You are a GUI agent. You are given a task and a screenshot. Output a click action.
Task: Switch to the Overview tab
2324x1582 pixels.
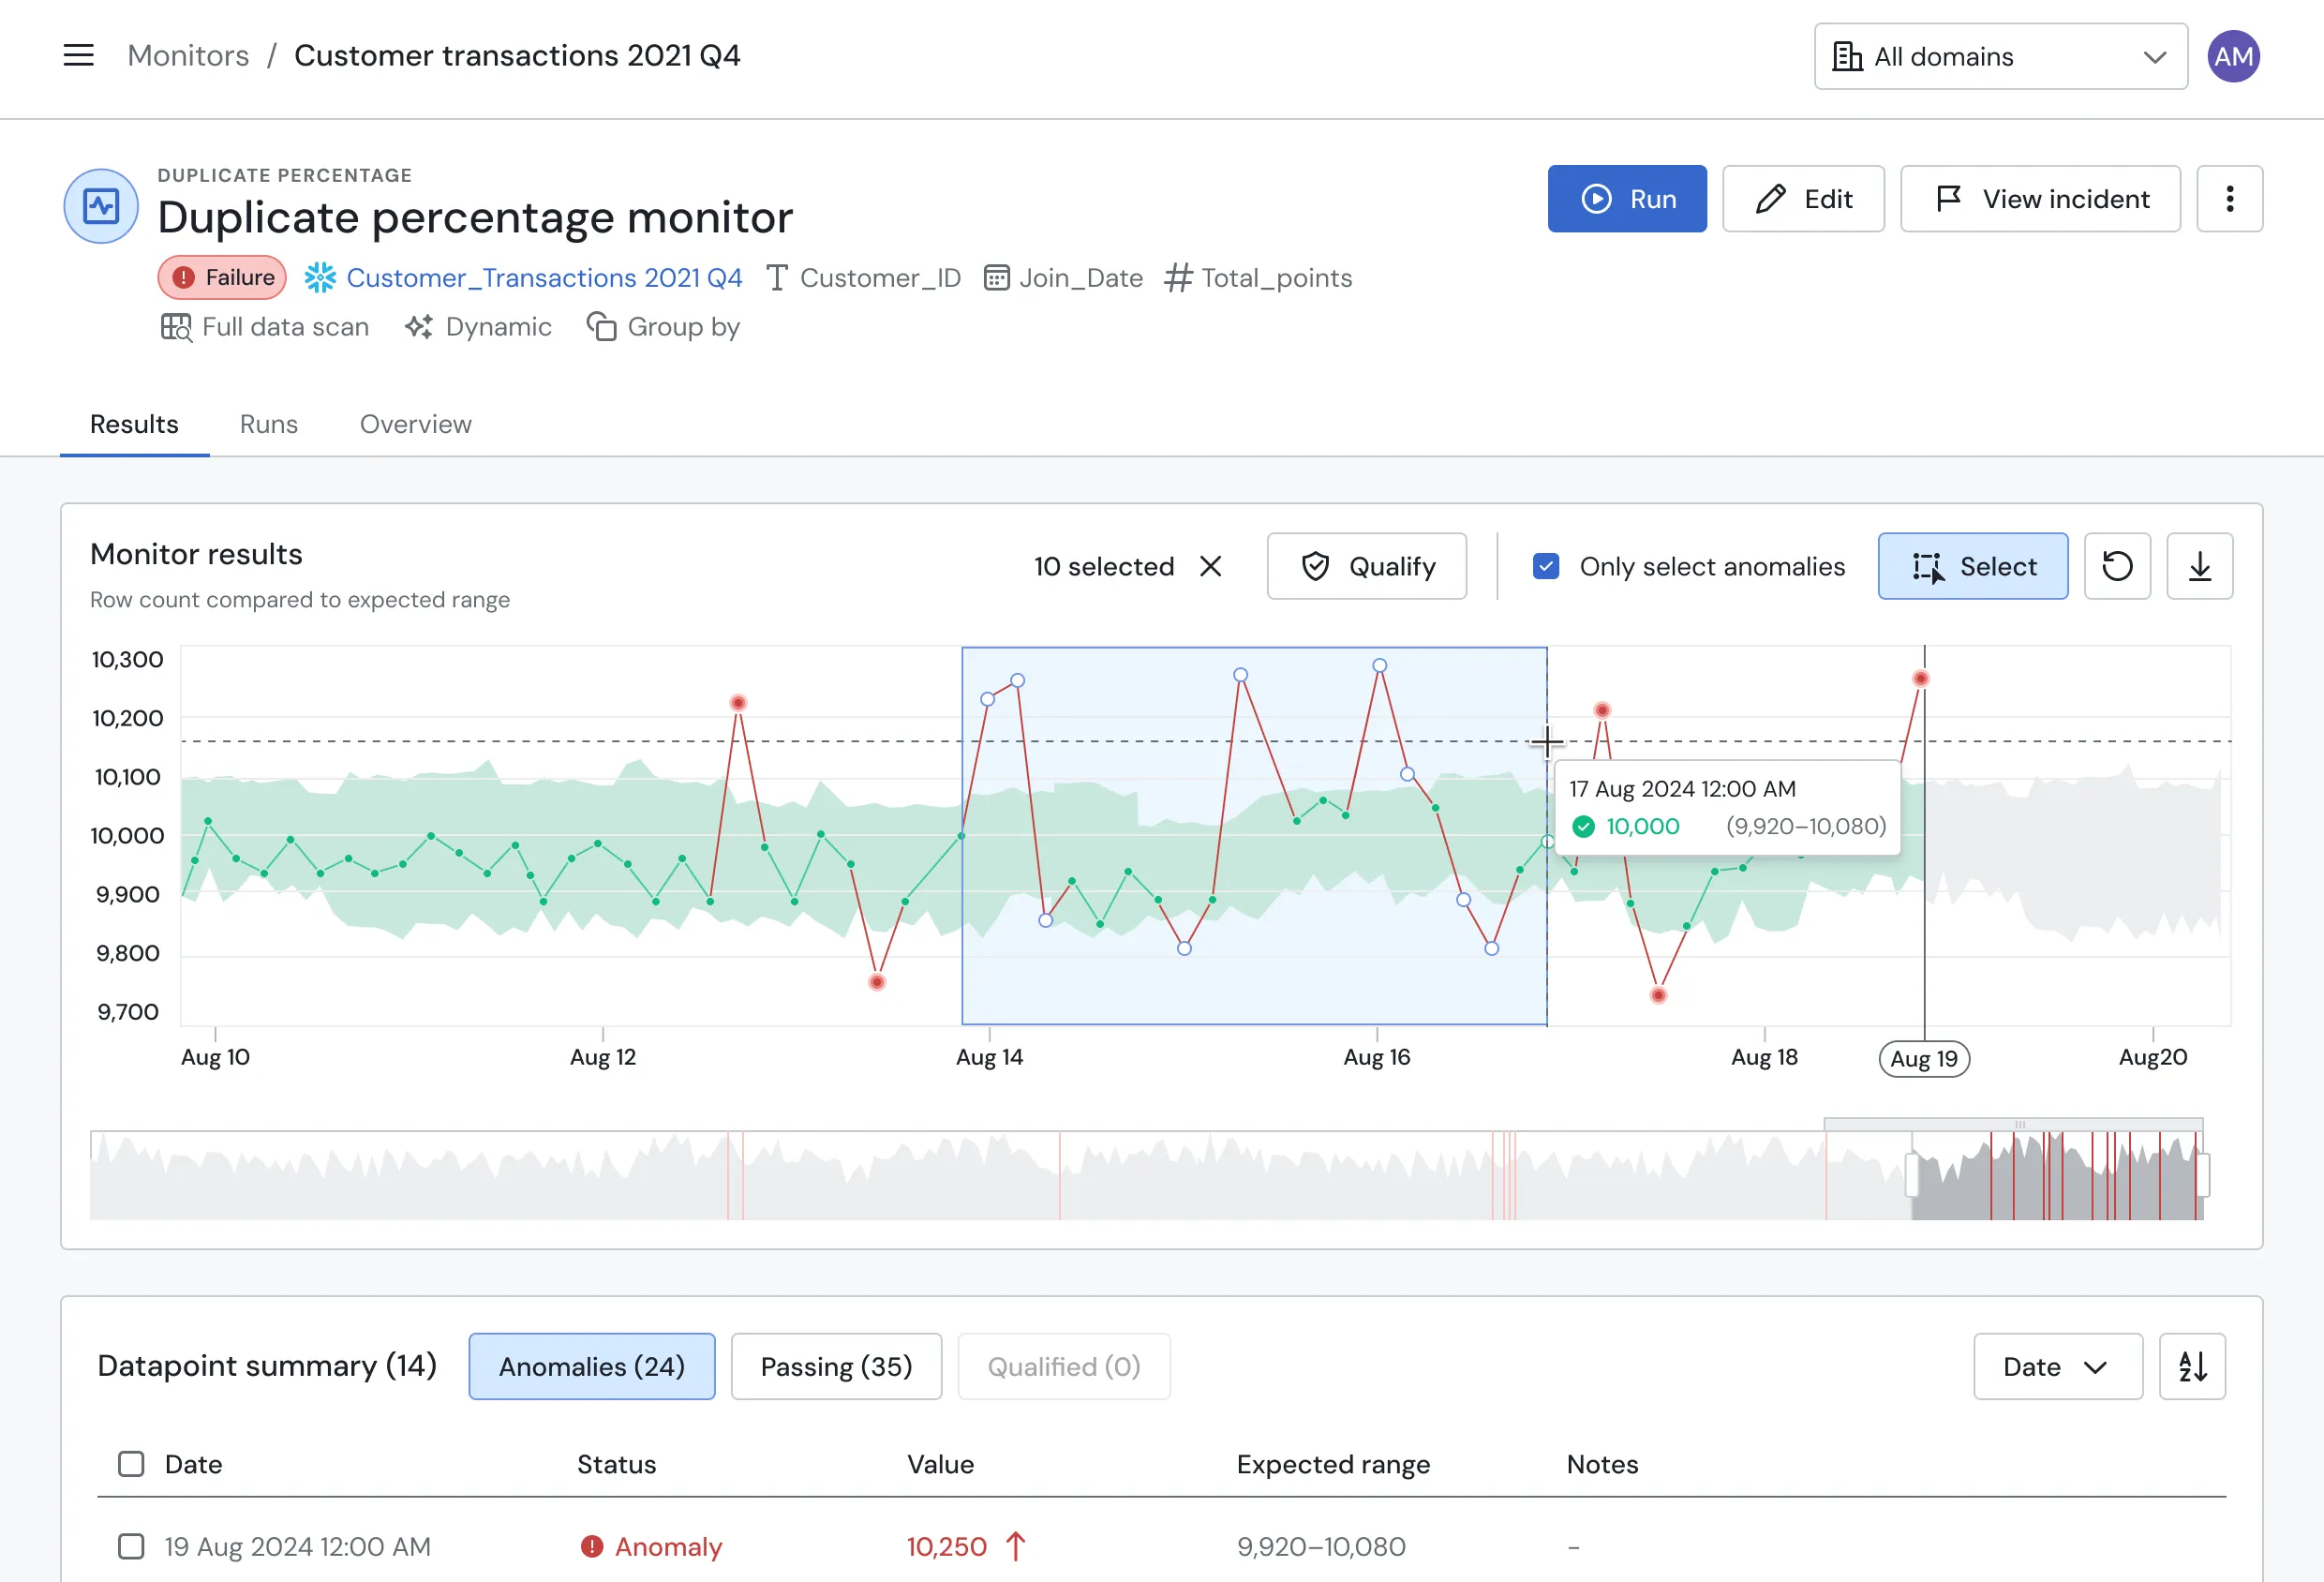coord(416,424)
